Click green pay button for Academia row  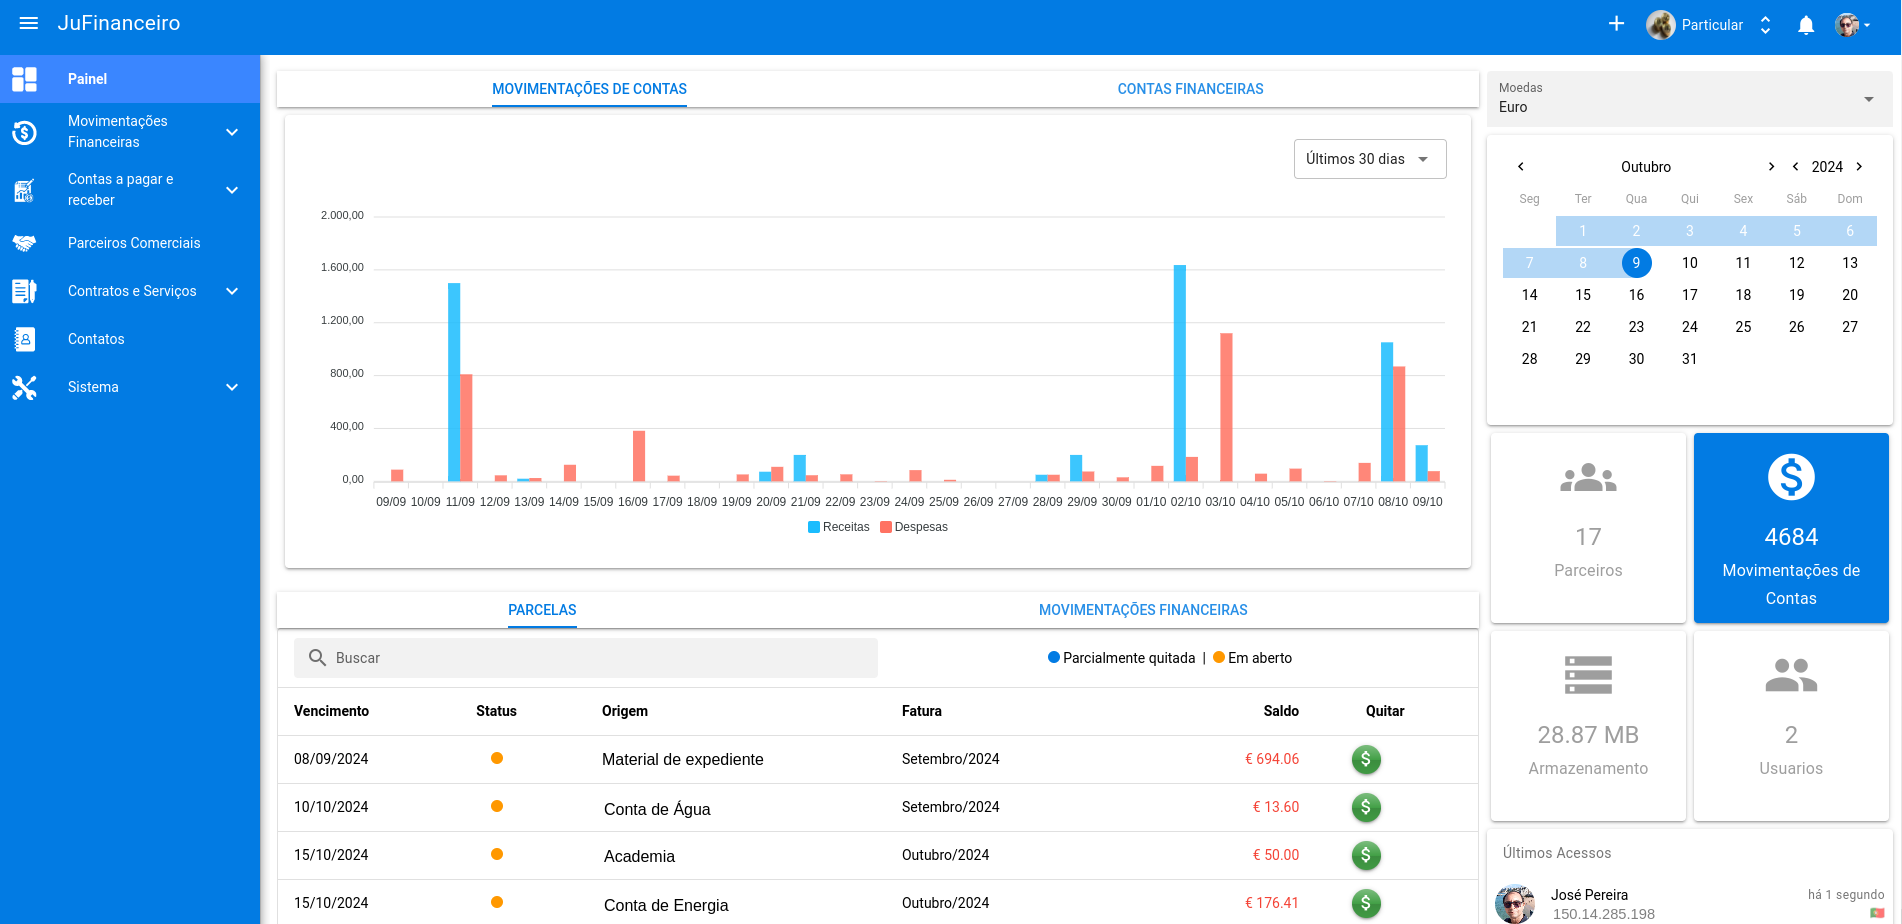coord(1366,855)
